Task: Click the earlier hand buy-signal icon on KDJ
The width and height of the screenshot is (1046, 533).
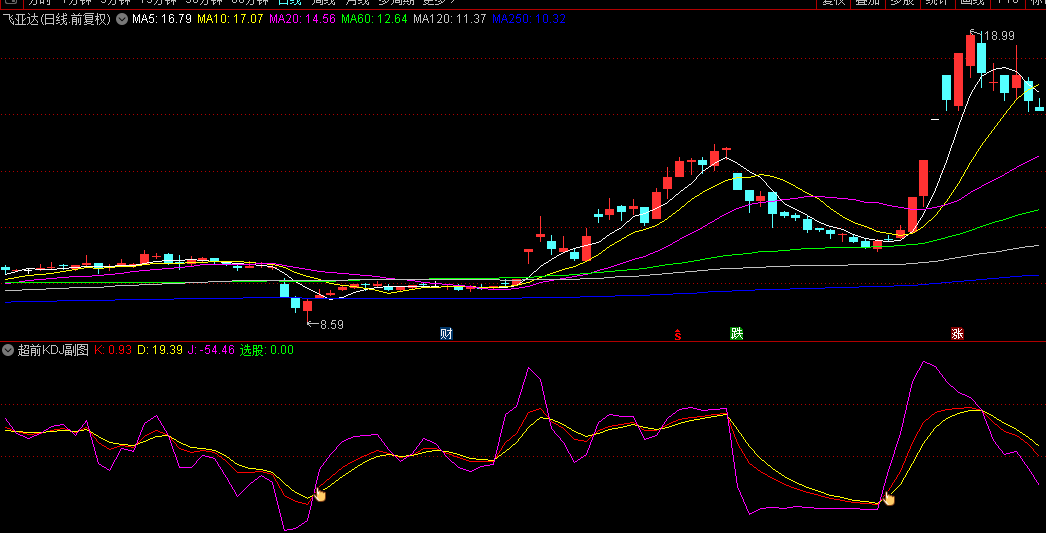Action: pos(320,494)
